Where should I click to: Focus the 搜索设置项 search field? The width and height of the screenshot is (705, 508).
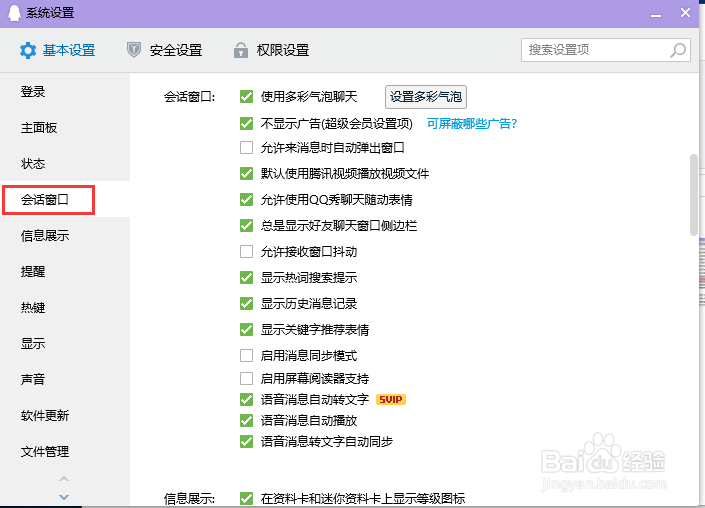606,50
